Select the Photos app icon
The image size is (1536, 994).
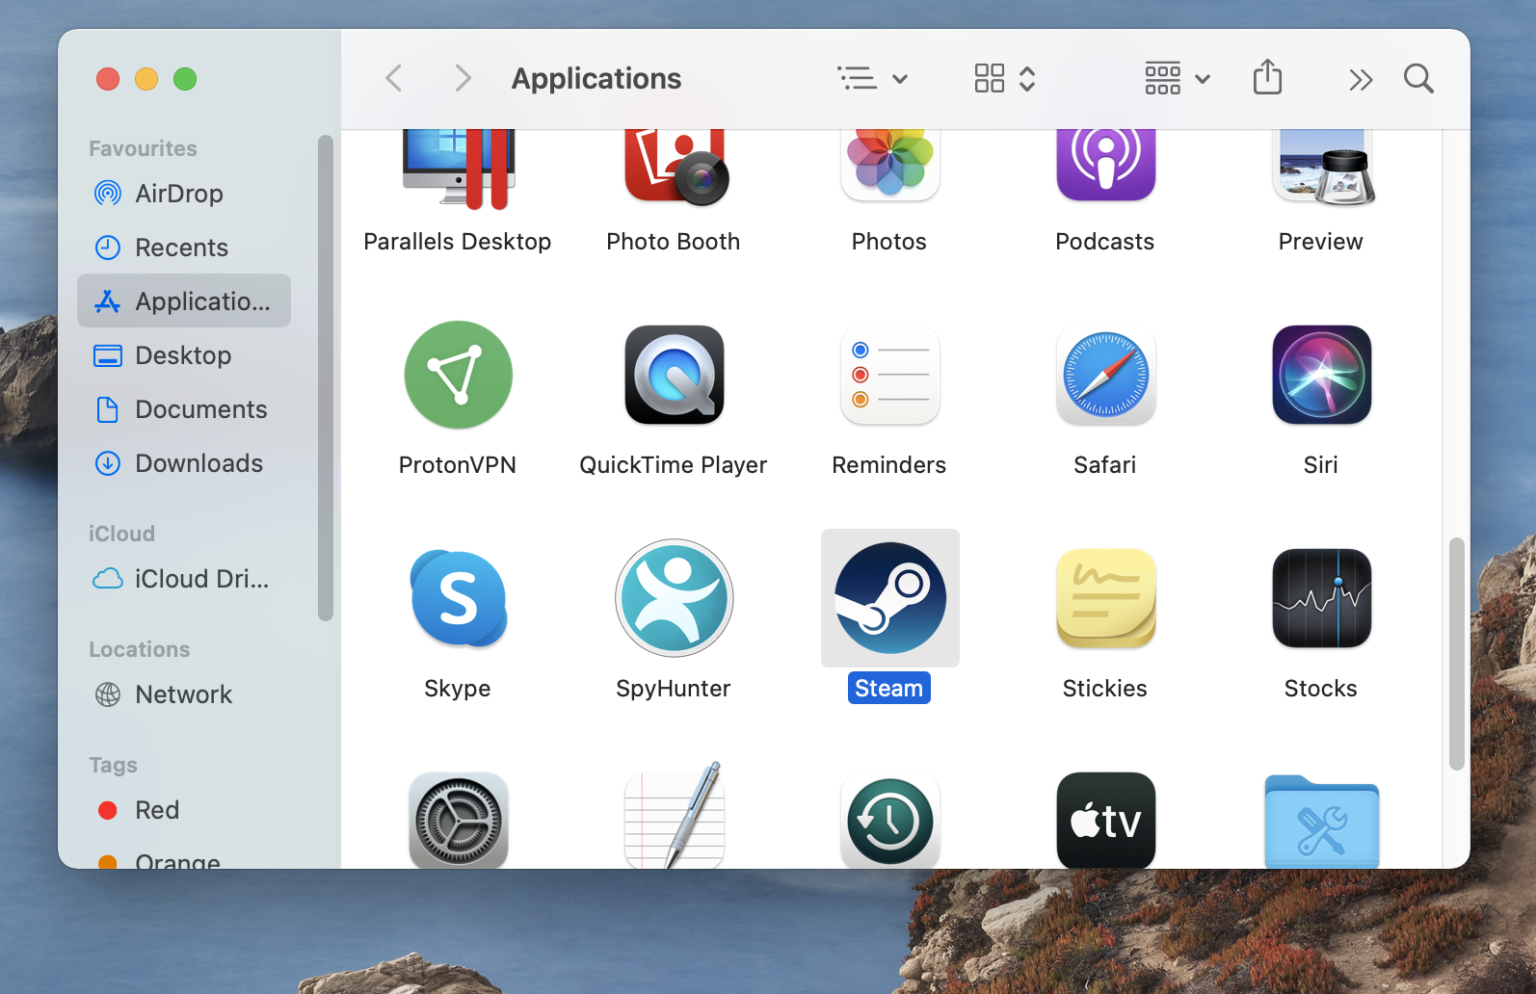(889, 165)
